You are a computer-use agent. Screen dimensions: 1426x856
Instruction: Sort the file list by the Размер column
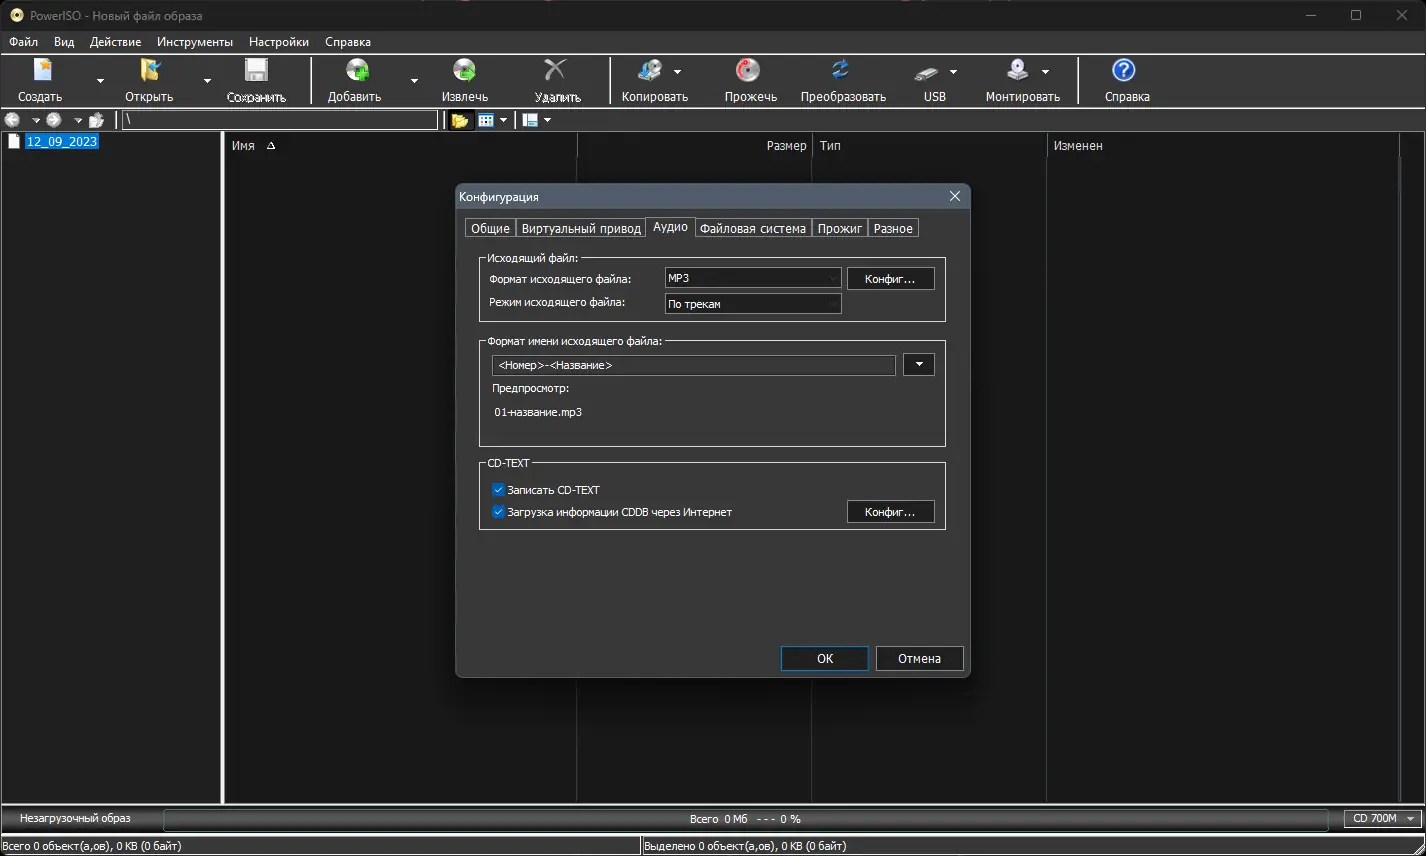pyautogui.click(x=694, y=145)
